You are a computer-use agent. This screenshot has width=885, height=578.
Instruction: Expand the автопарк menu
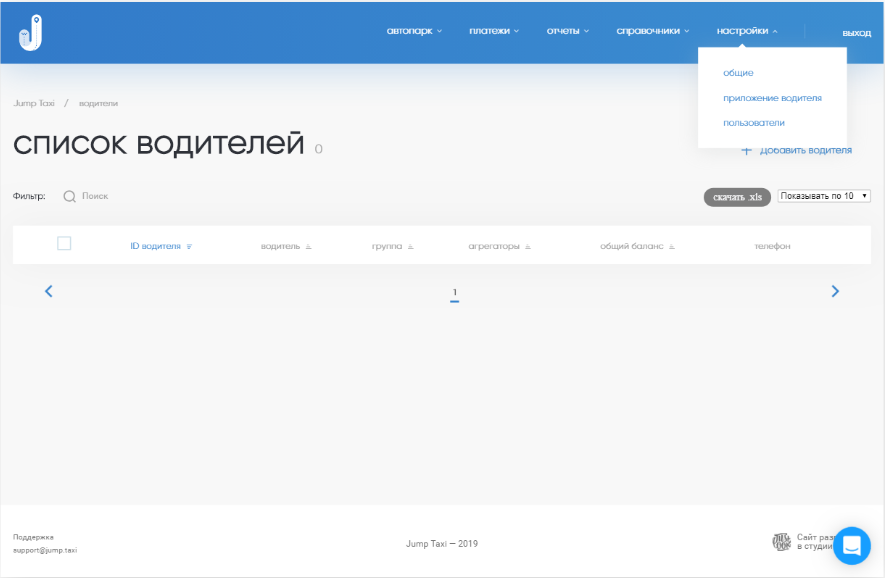pos(414,31)
